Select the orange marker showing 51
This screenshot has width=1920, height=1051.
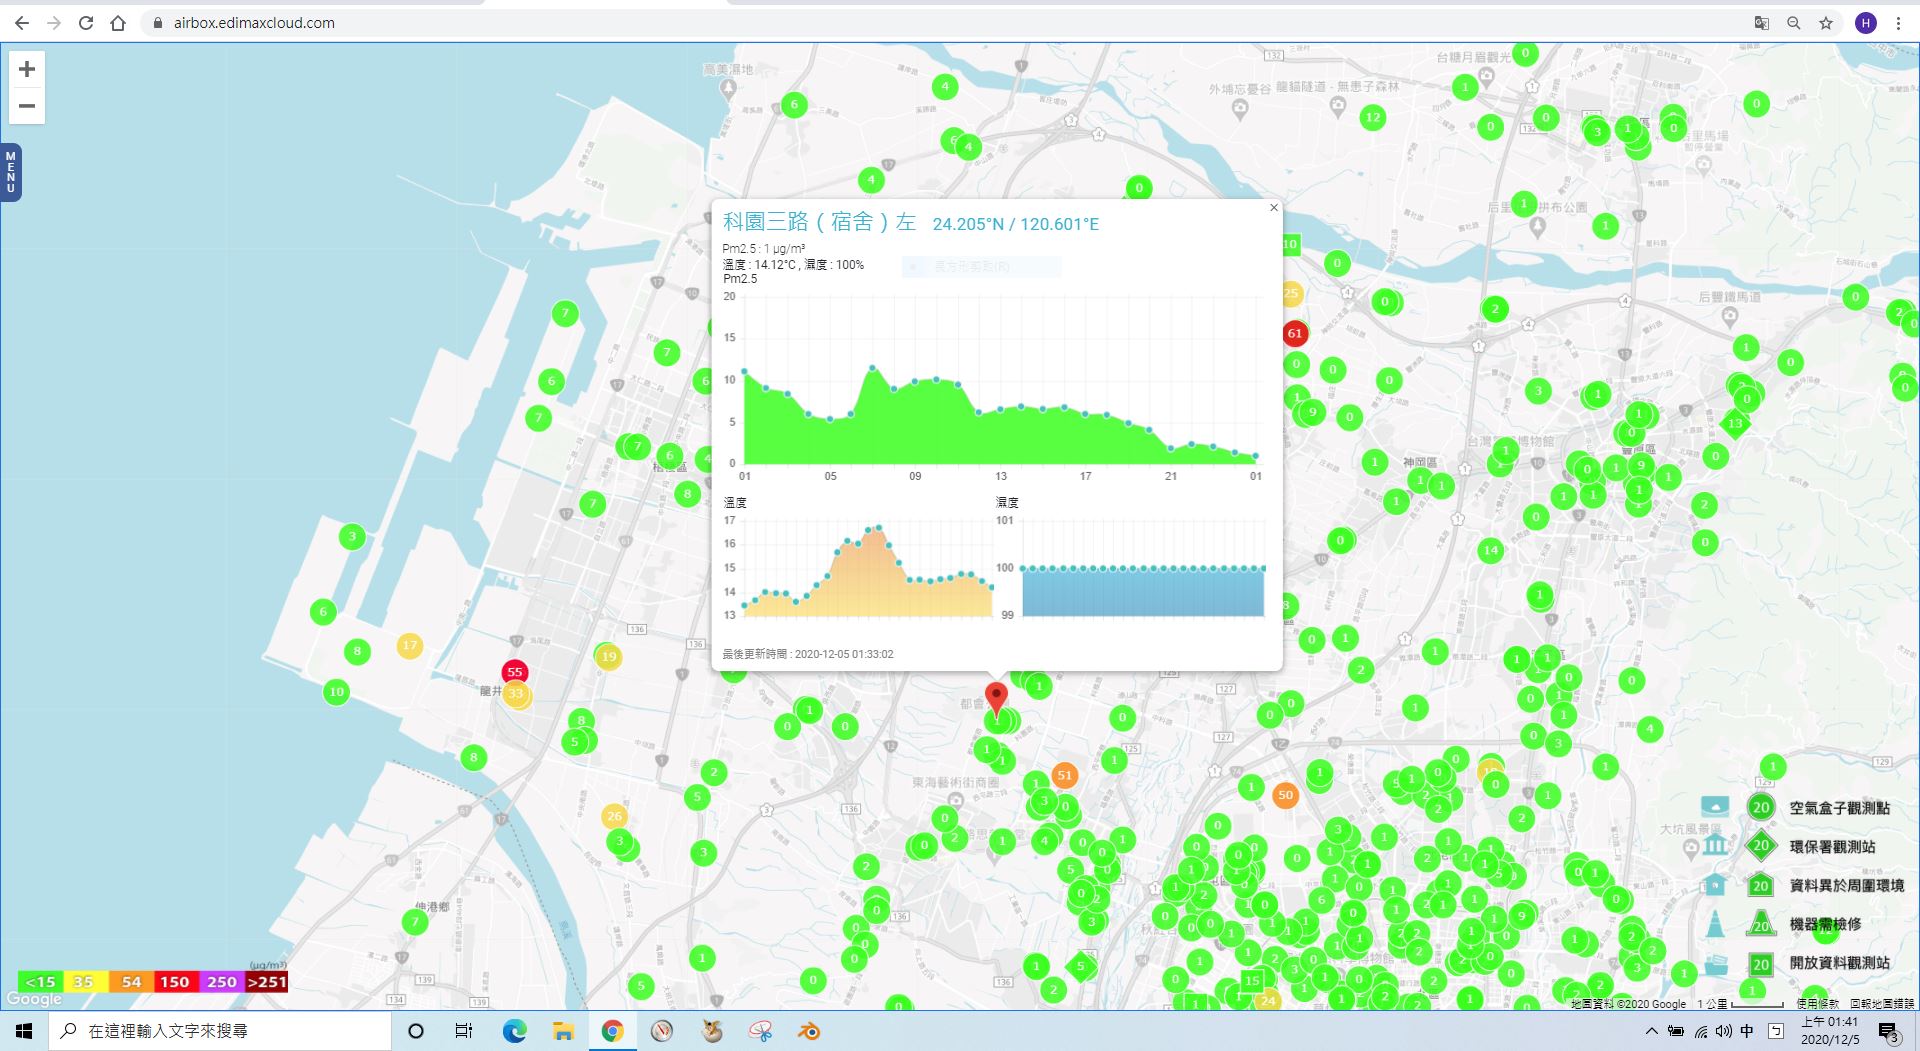tap(1064, 775)
